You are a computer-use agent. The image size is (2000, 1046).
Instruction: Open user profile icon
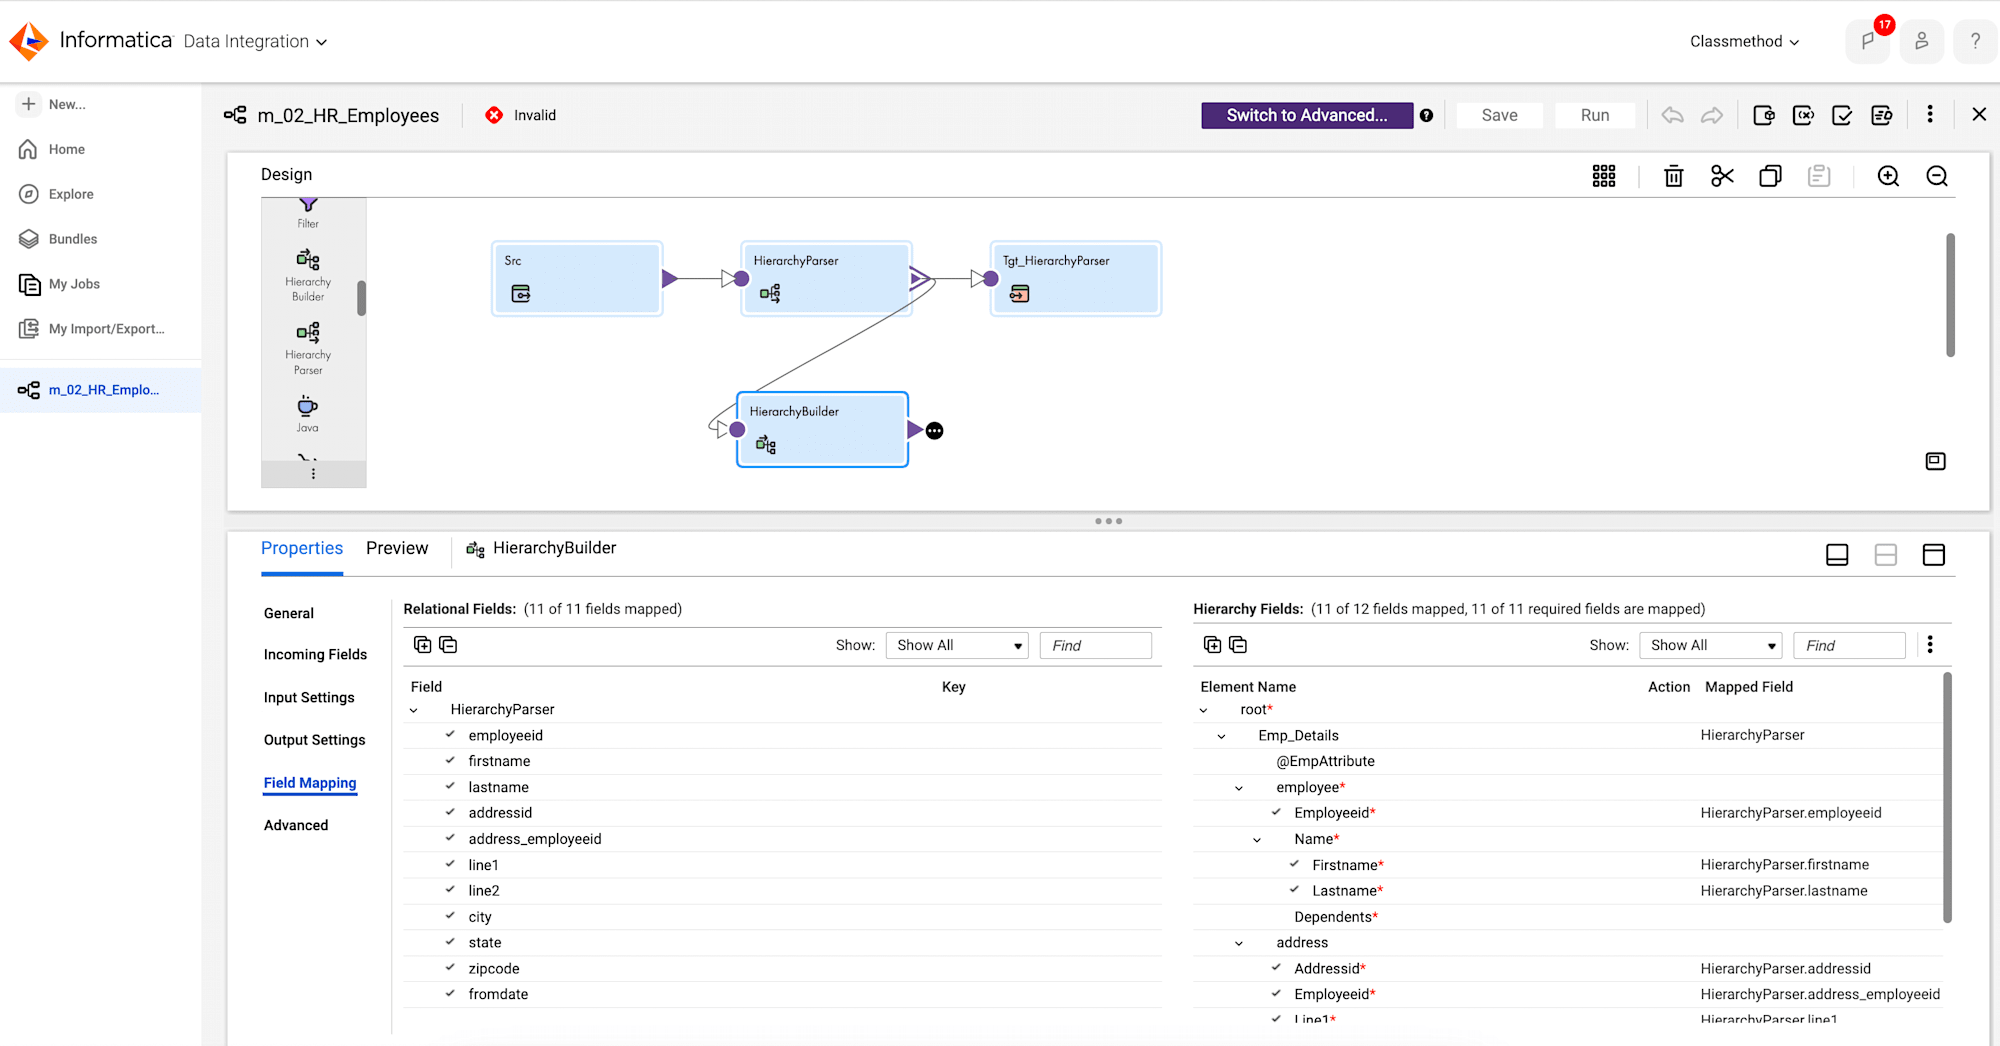pyautogui.click(x=1921, y=41)
